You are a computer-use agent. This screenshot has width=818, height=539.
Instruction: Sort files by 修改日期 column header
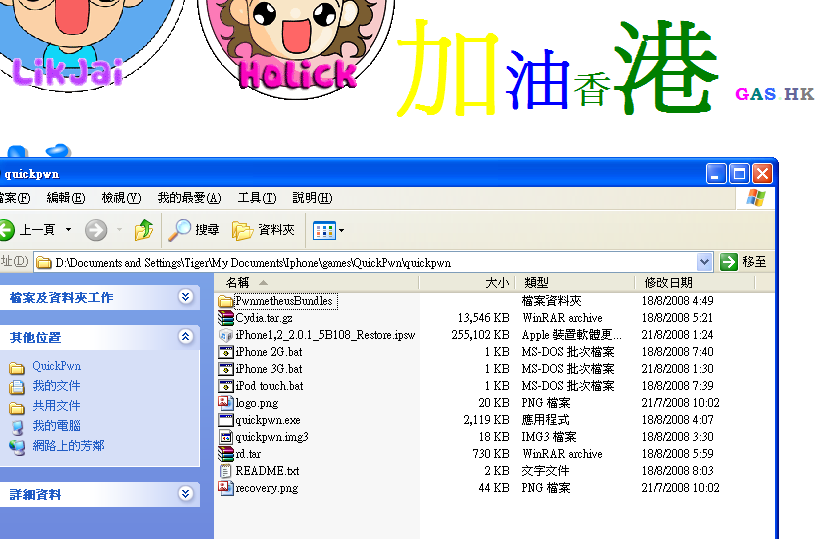coord(668,283)
